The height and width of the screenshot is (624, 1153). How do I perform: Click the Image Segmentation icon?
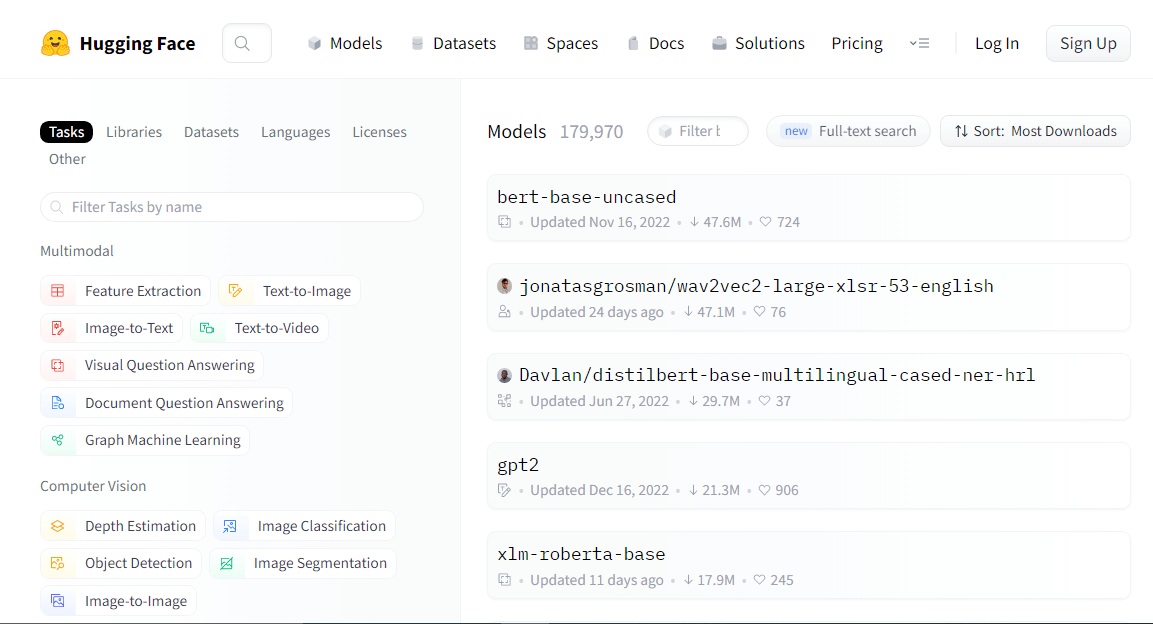[226, 563]
